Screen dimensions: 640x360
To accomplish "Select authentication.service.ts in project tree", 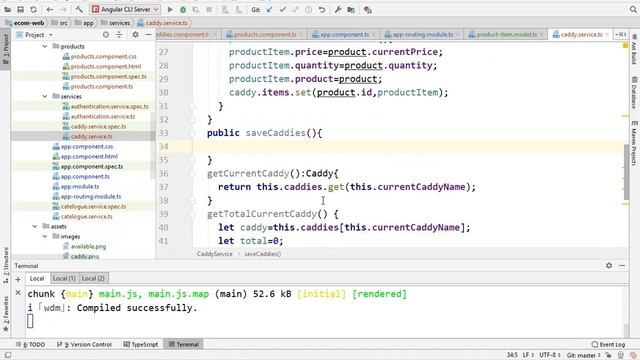I will tap(103, 116).
